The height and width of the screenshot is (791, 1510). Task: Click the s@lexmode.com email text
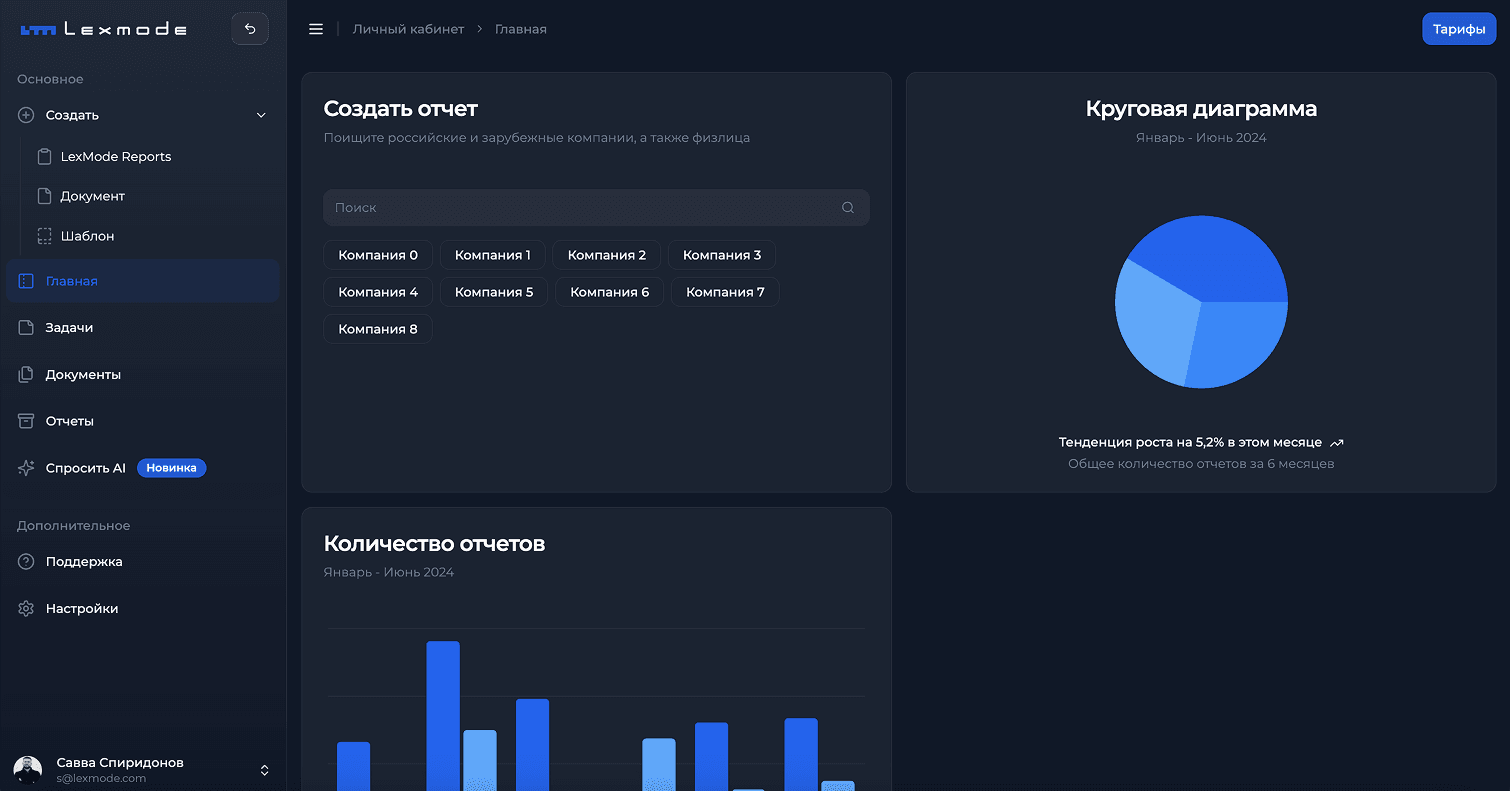101,778
